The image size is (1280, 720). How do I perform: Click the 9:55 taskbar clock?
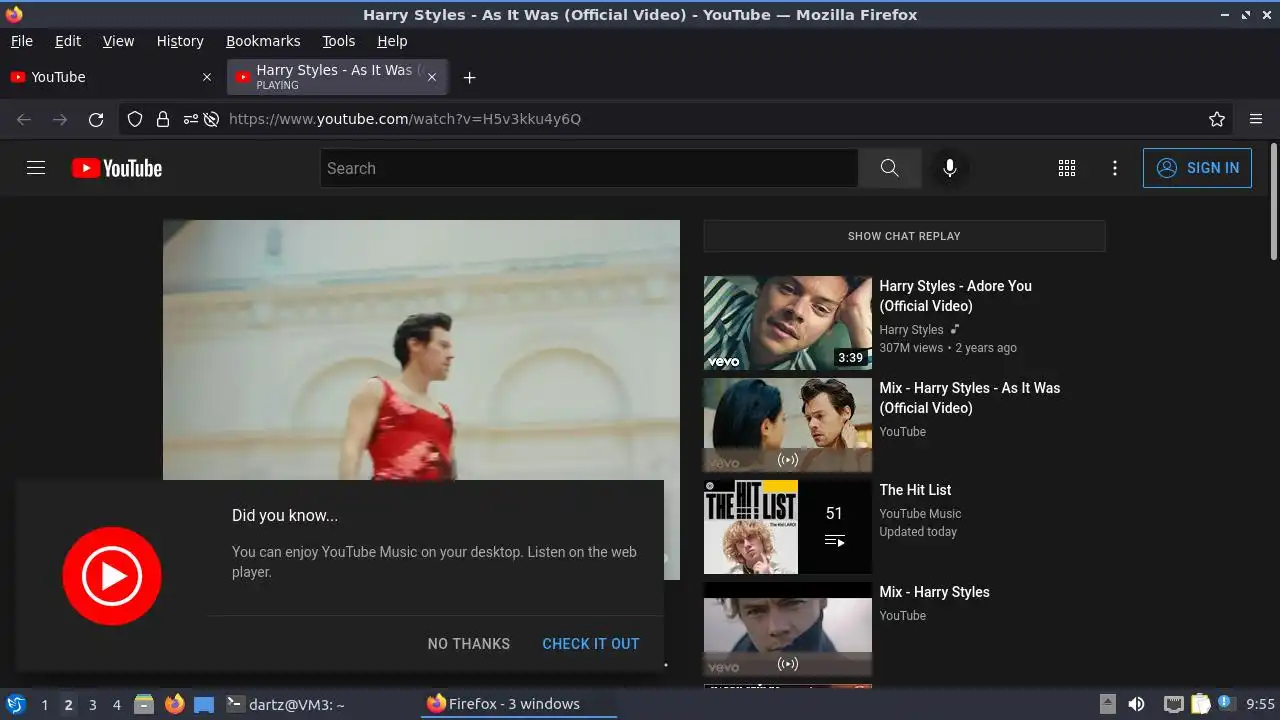click(1260, 704)
